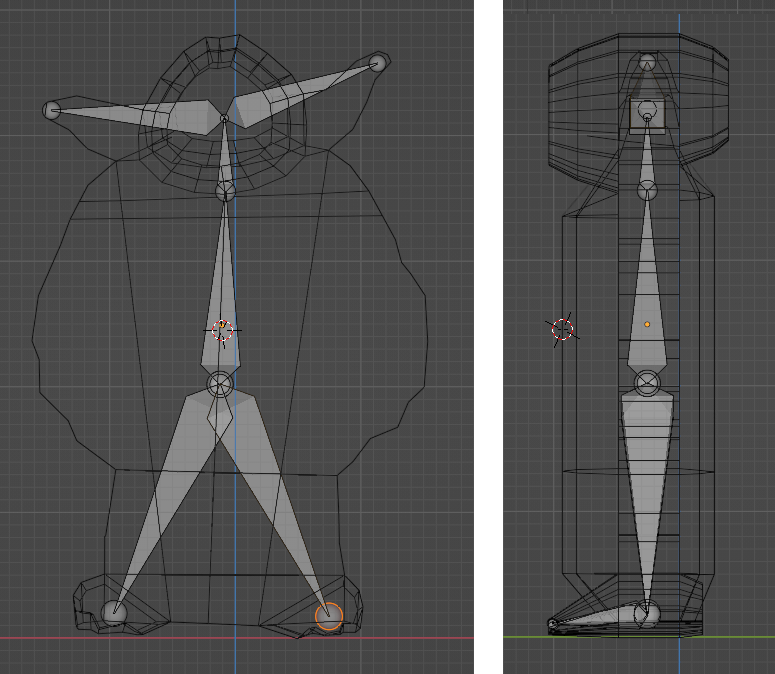Image resolution: width=775 pixels, height=674 pixels.
Task: Select the ankle joint sphere in side view
Action: click(x=647, y=612)
